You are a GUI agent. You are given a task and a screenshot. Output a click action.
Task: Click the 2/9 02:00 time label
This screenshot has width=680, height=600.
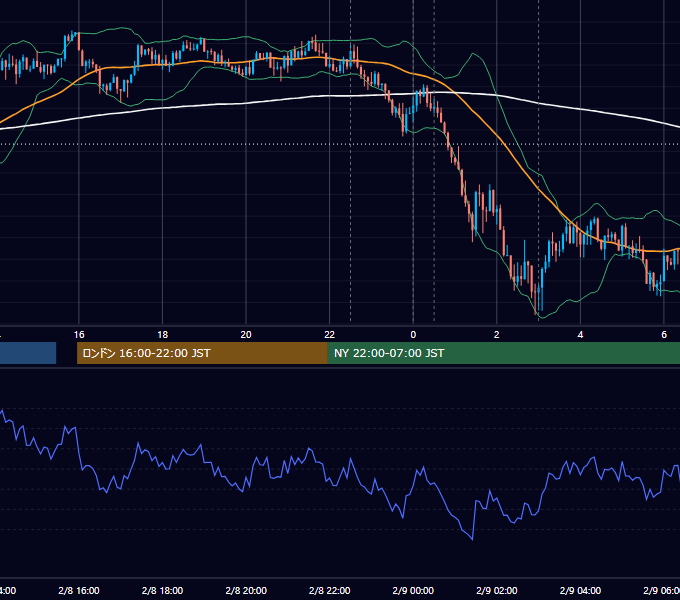tap(497, 590)
